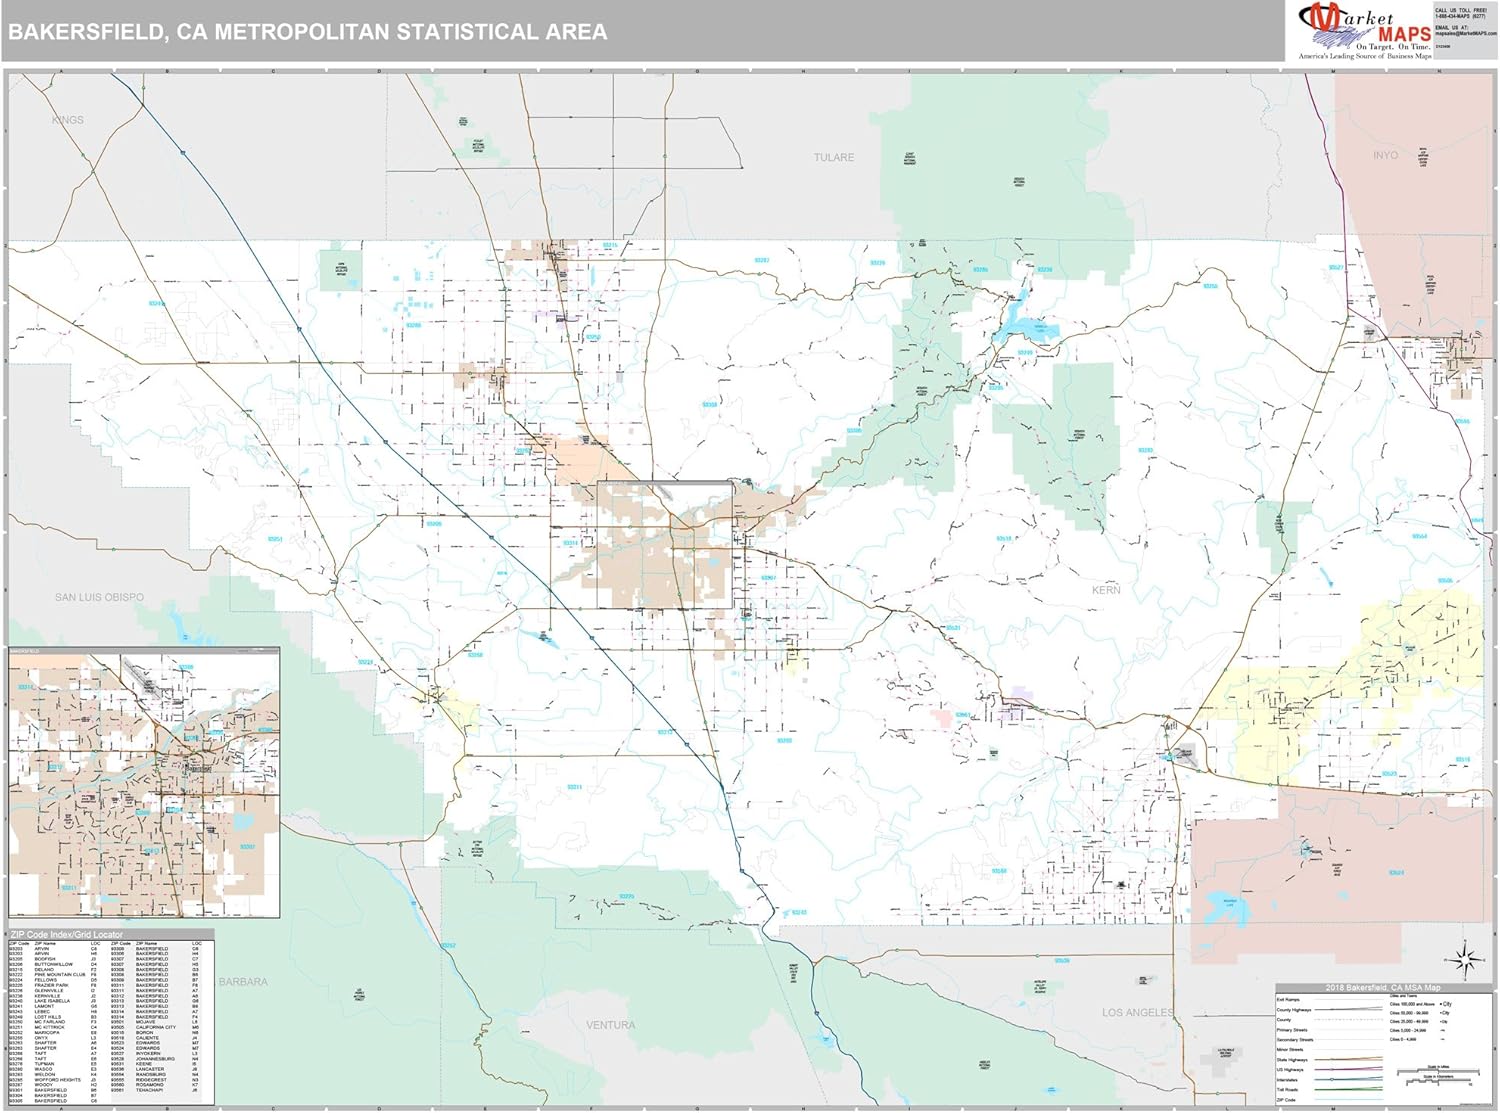Click the large blue lake on map

[x=1022, y=326]
